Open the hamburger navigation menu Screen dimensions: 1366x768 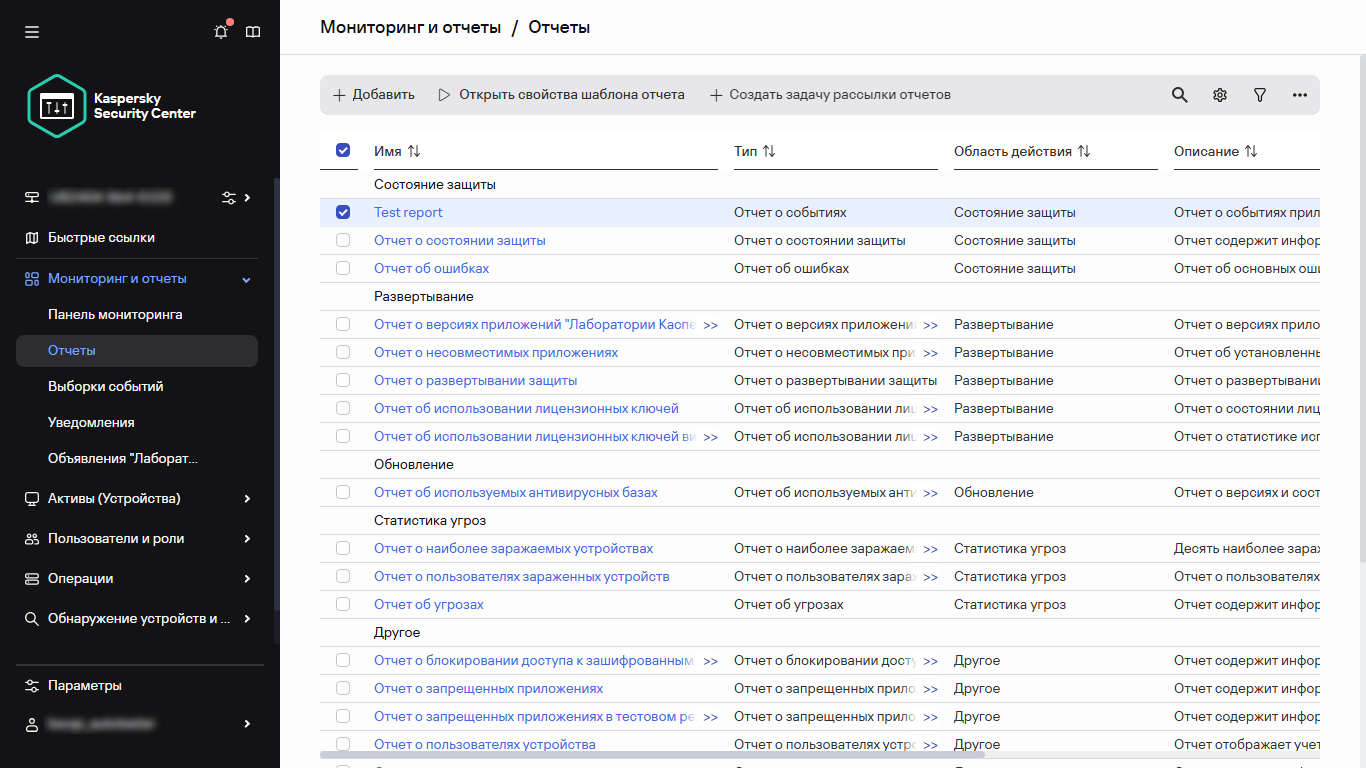point(31,31)
